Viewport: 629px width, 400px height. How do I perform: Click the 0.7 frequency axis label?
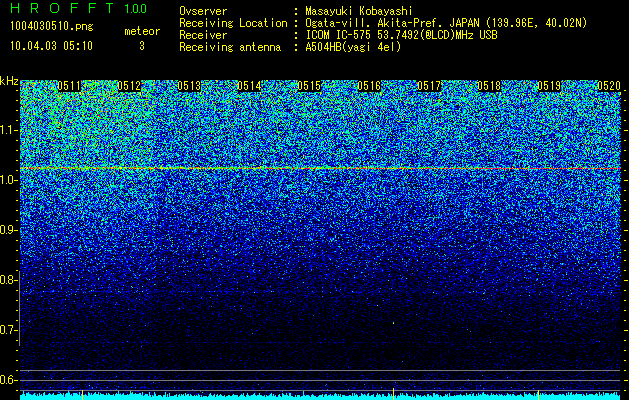point(7,330)
